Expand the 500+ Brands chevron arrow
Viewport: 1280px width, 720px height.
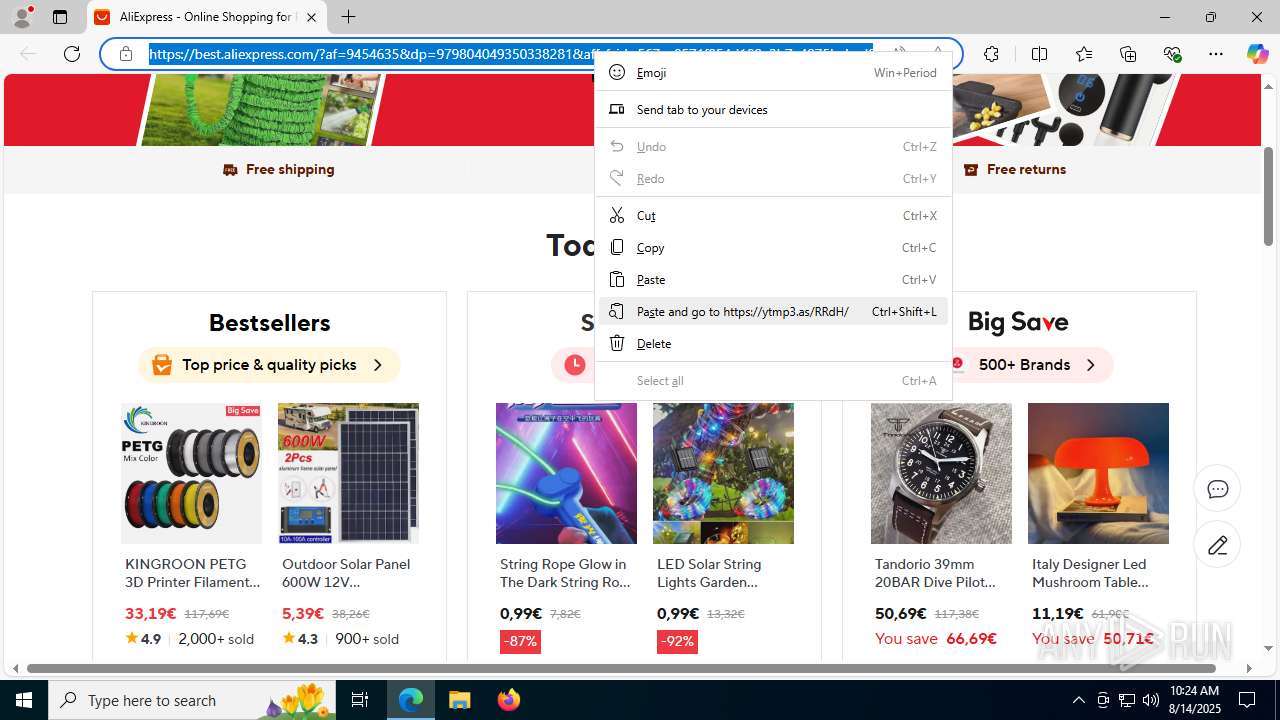point(1090,365)
